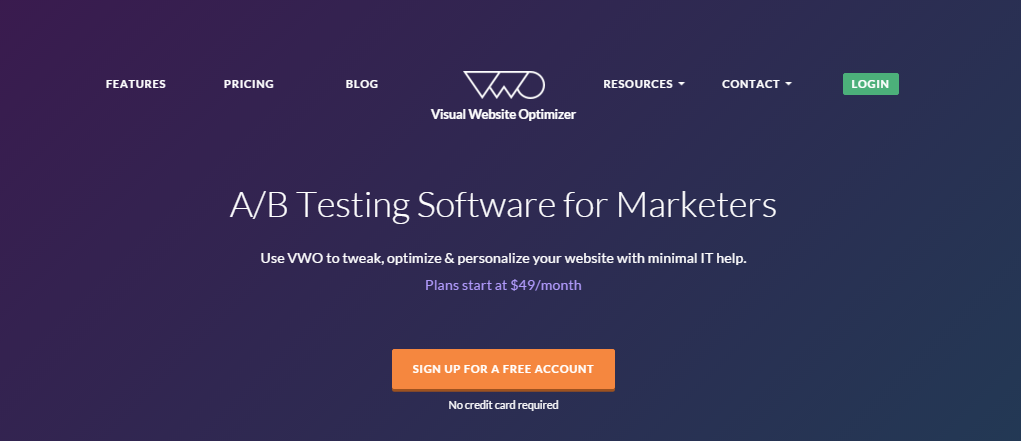Expand the caret arrow beside RESOURCES
This screenshot has height=441, width=1021.
click(x=681, y=84)
